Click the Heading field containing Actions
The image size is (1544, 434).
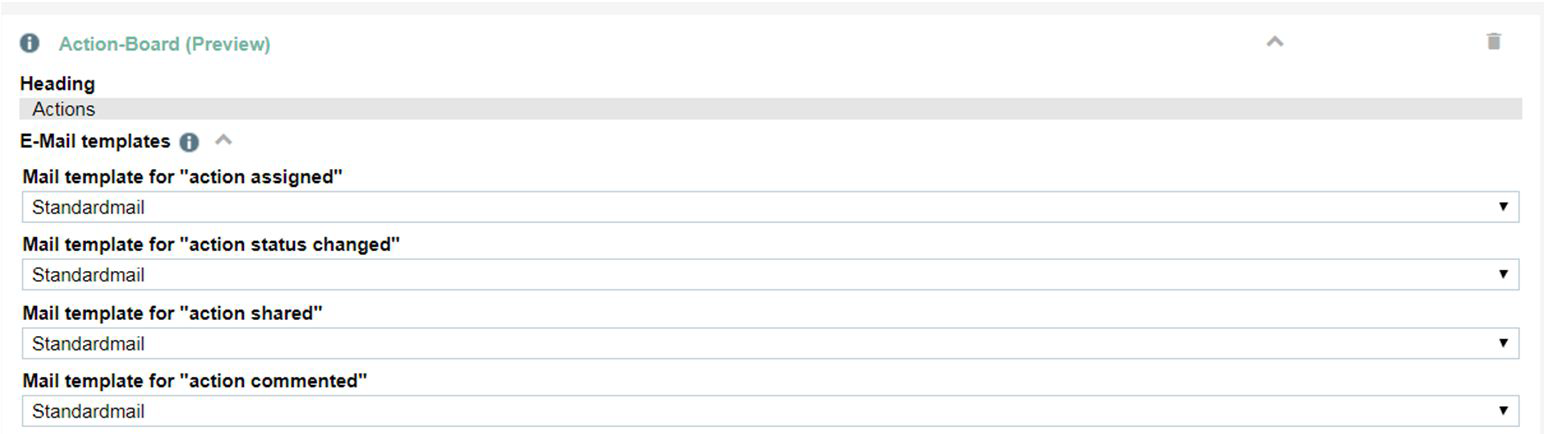[770, 109]
